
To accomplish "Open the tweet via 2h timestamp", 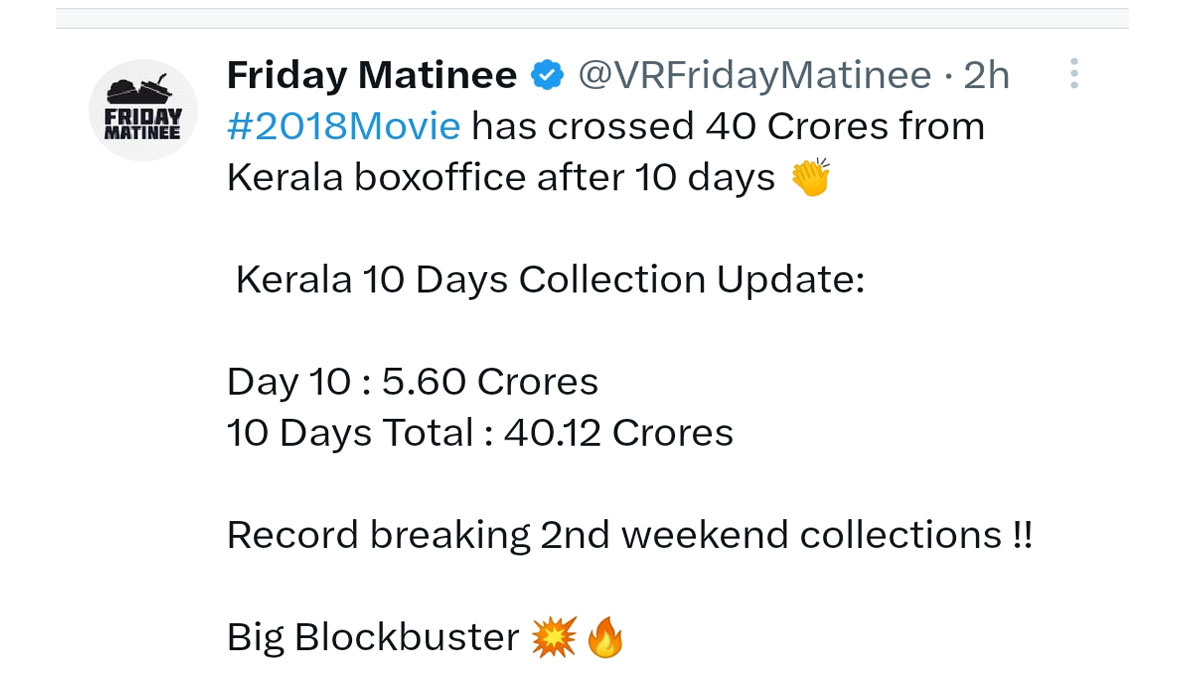I will (x=986, y=75).
